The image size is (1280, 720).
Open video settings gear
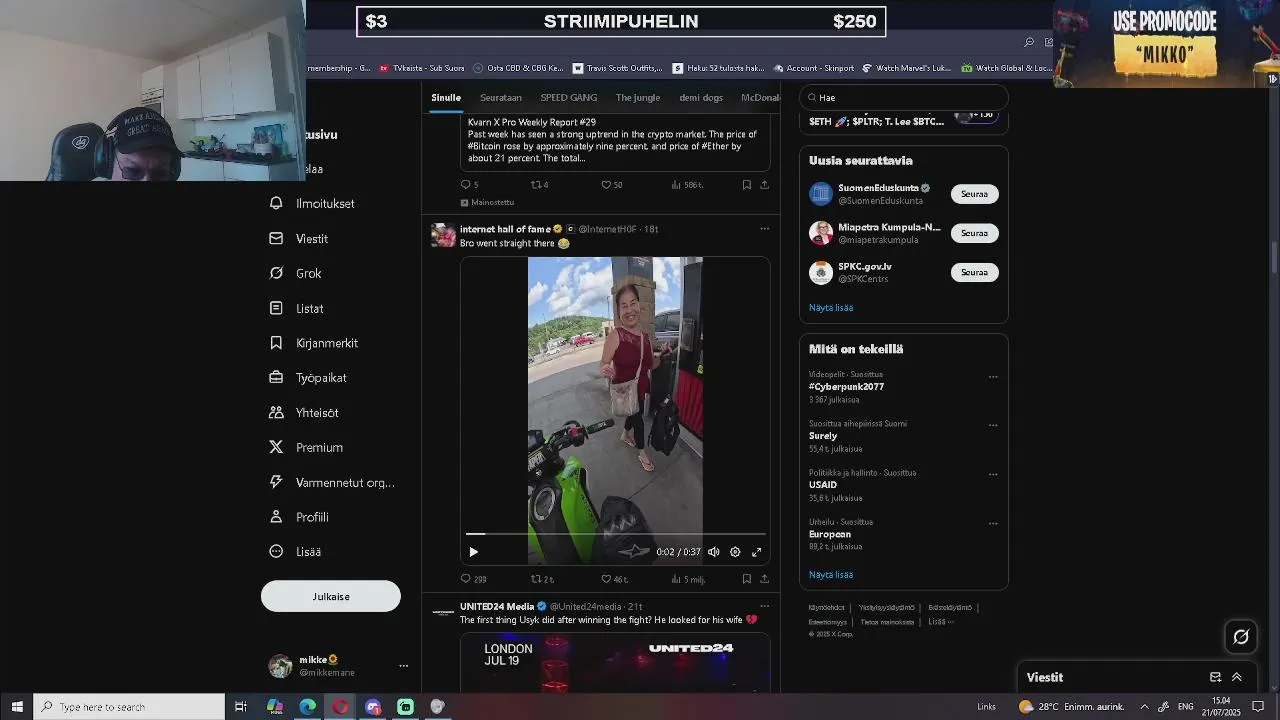pyautogui.click(x=735, y=552)
